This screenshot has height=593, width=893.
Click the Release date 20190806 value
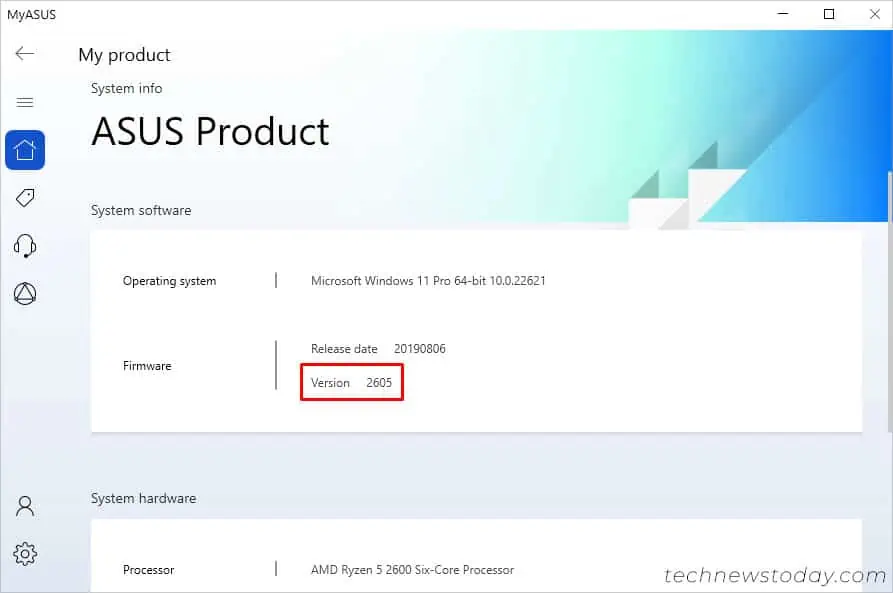378,348
